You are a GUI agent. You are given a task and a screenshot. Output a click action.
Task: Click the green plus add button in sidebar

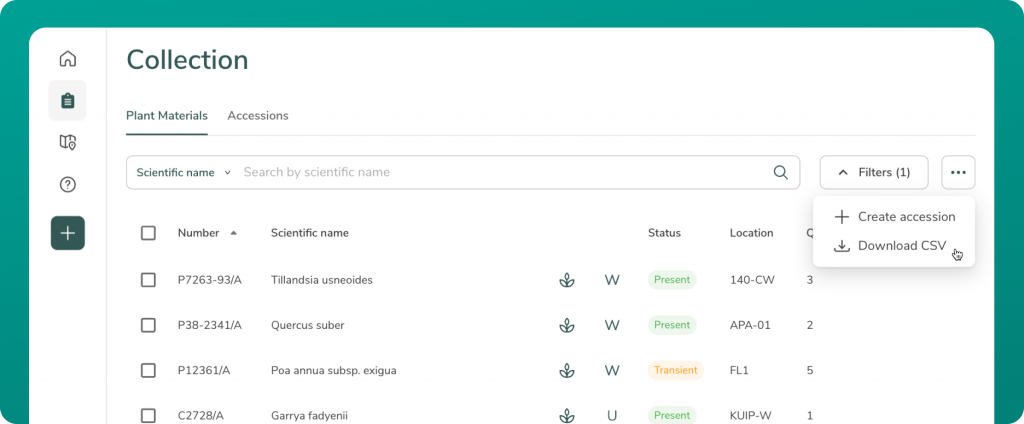pyautogui.click(x=68, y=233)
